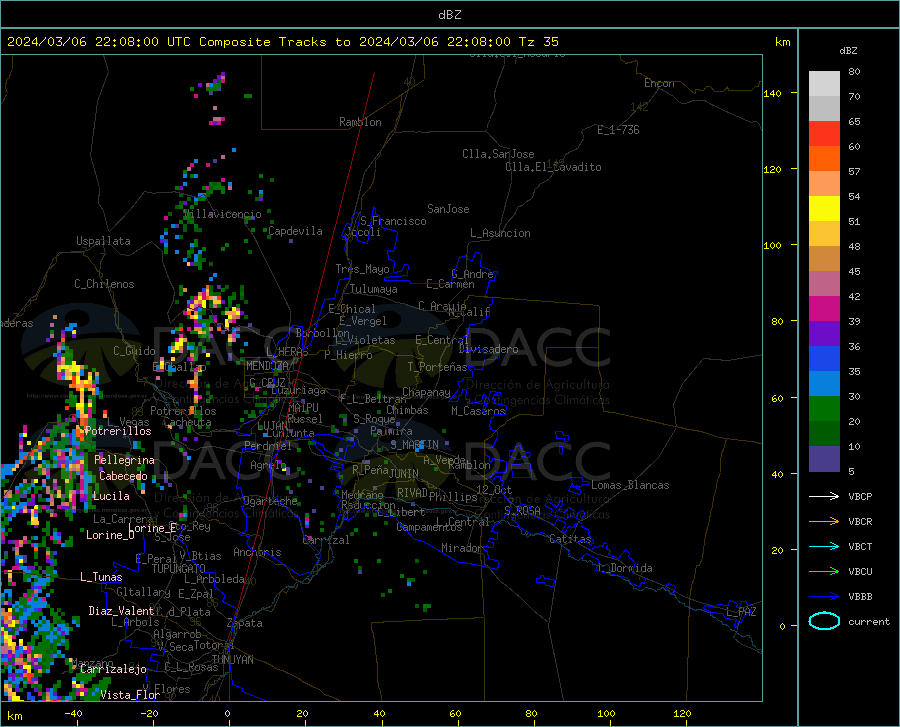
Task: Pick the purple 39 dBZ swatch
Action: (824, 334)
